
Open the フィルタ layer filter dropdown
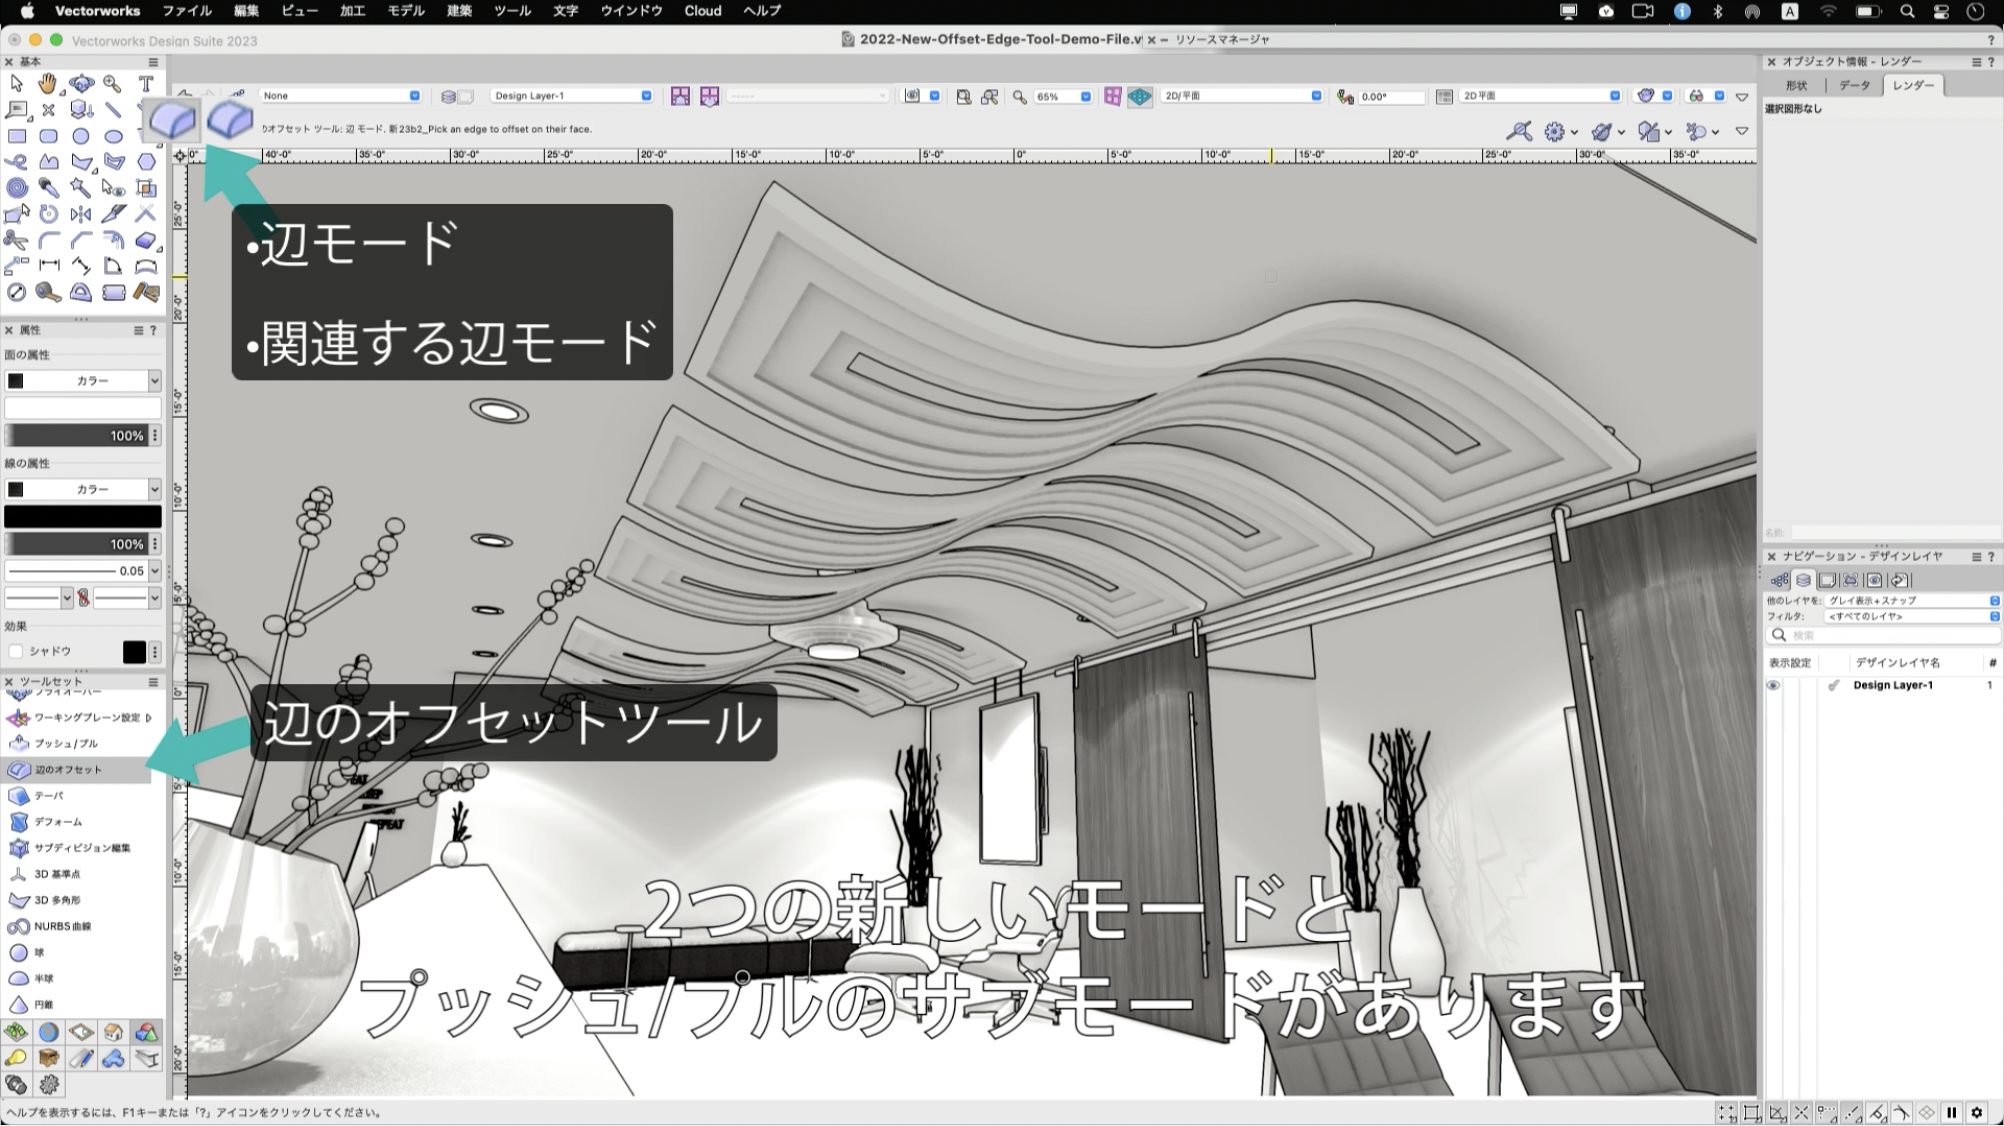[x=1913, y=617]
